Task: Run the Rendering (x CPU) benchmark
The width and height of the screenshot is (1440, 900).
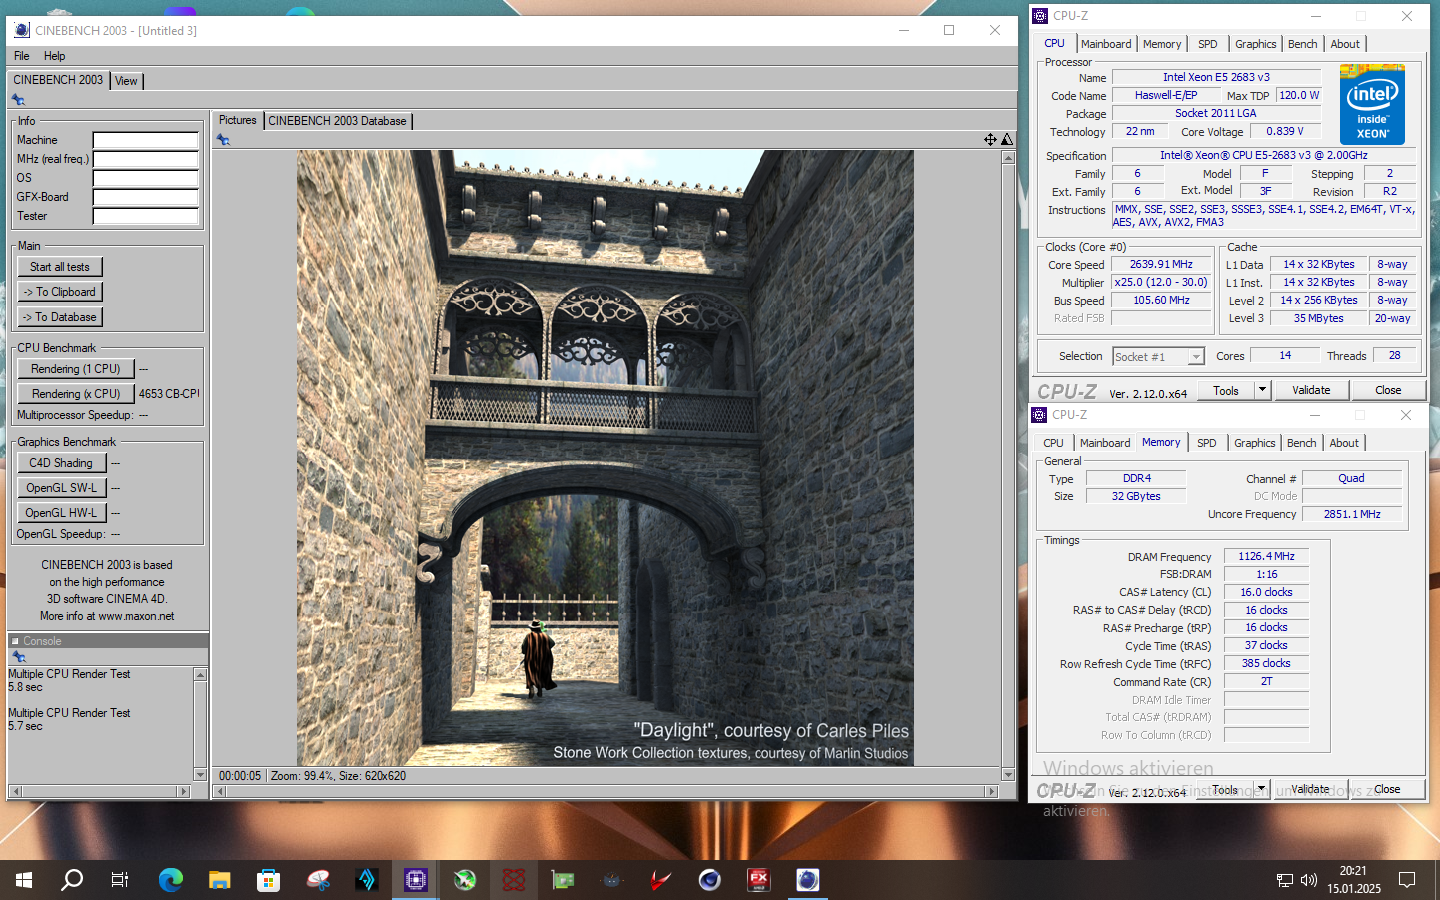Action: tap(76, 394)
